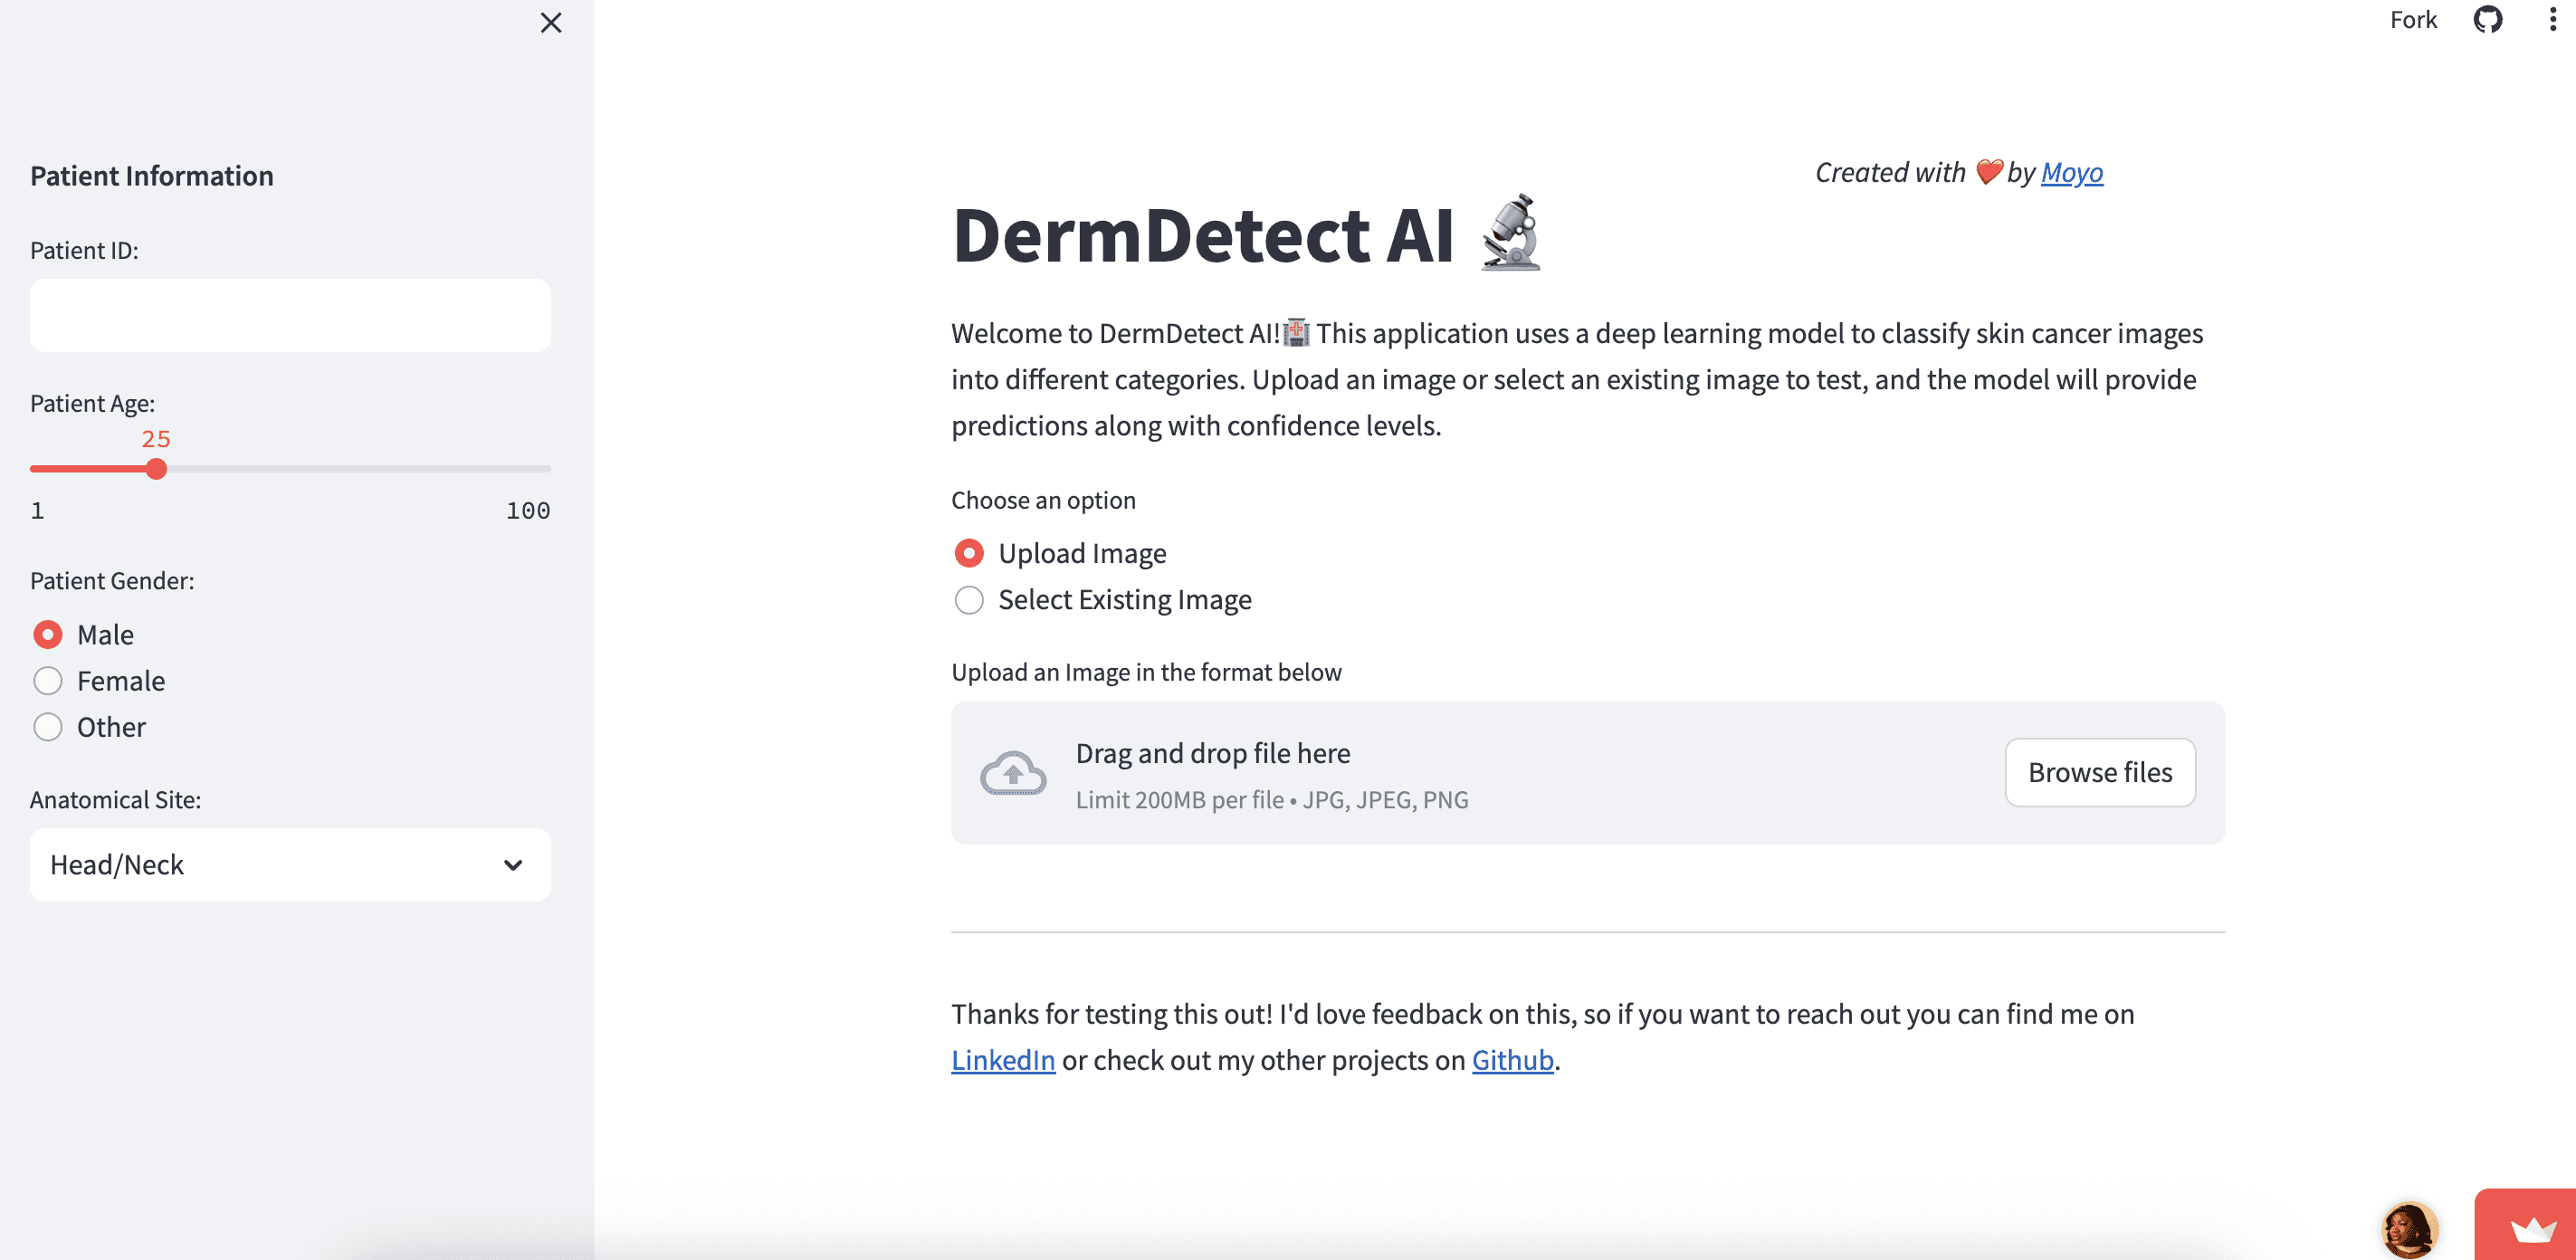
Task: Click the cloud upload icon
Action: tap(1013, 773)
